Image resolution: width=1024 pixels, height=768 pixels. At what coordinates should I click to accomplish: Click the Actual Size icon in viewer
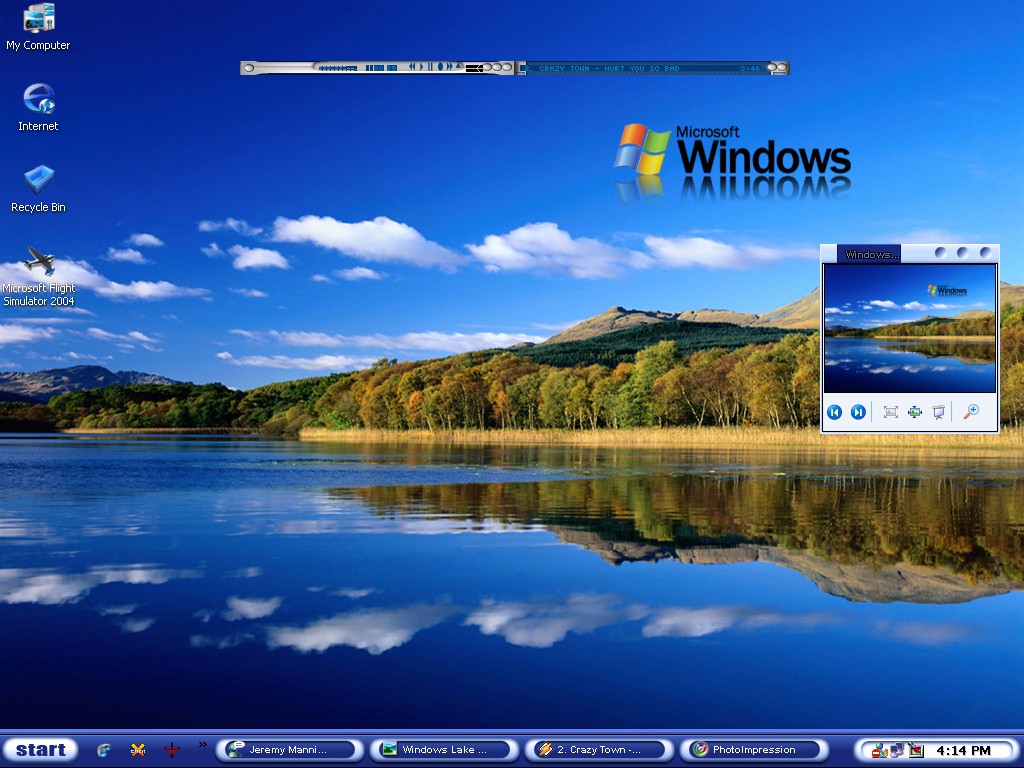[x=914, y=412]
